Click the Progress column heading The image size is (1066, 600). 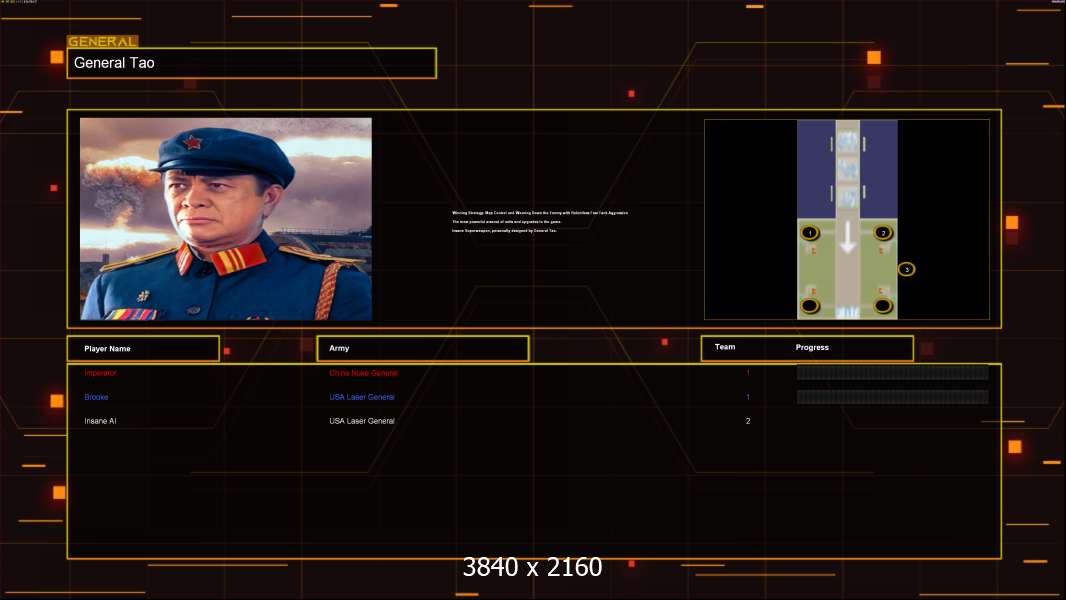click(x=812, y=347)
